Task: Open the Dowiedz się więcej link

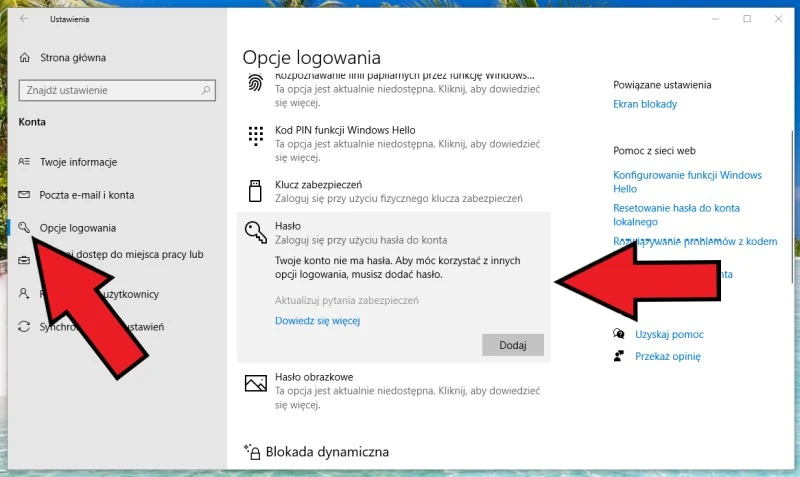Action: (x=317, y=321)
